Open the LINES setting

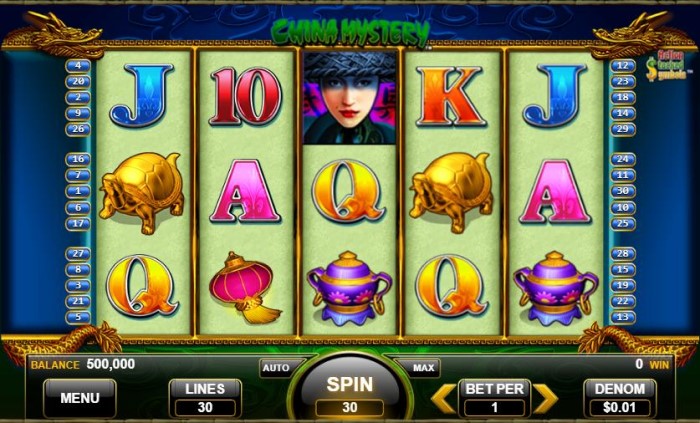[x=205, y=398]
